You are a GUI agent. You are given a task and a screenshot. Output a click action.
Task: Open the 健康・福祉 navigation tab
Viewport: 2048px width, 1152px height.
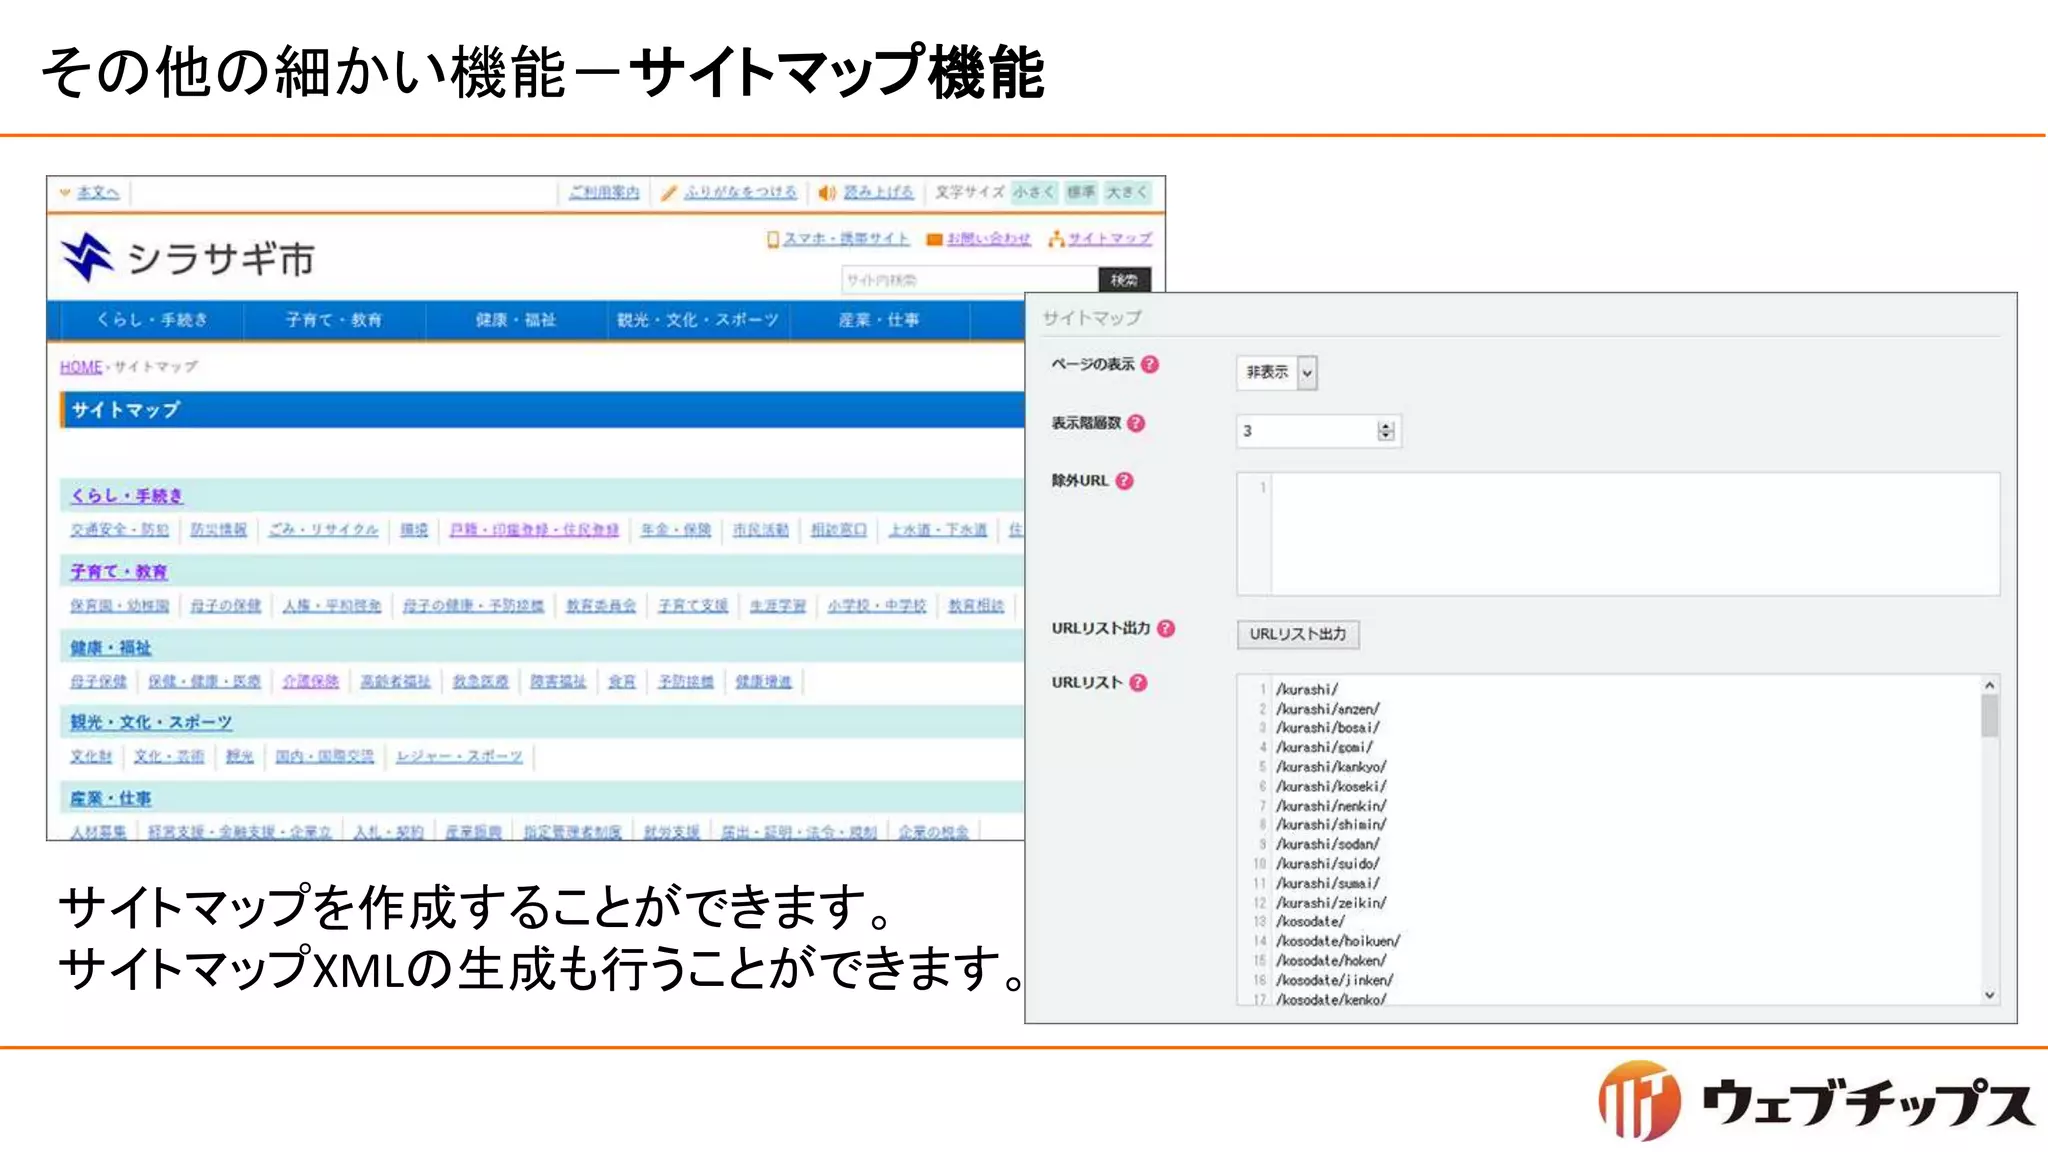coord(515,320)
